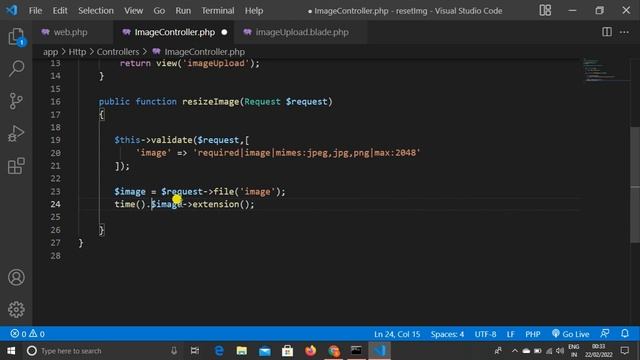Open the Run and Debug view

coord(16,133)
